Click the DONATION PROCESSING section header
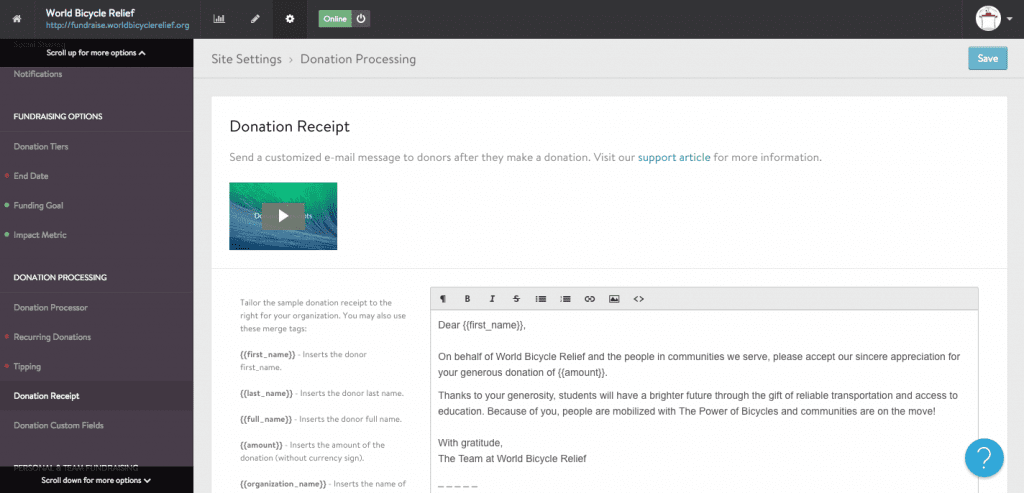Viewport: 1024px width, 493px height. click(60, 278)
